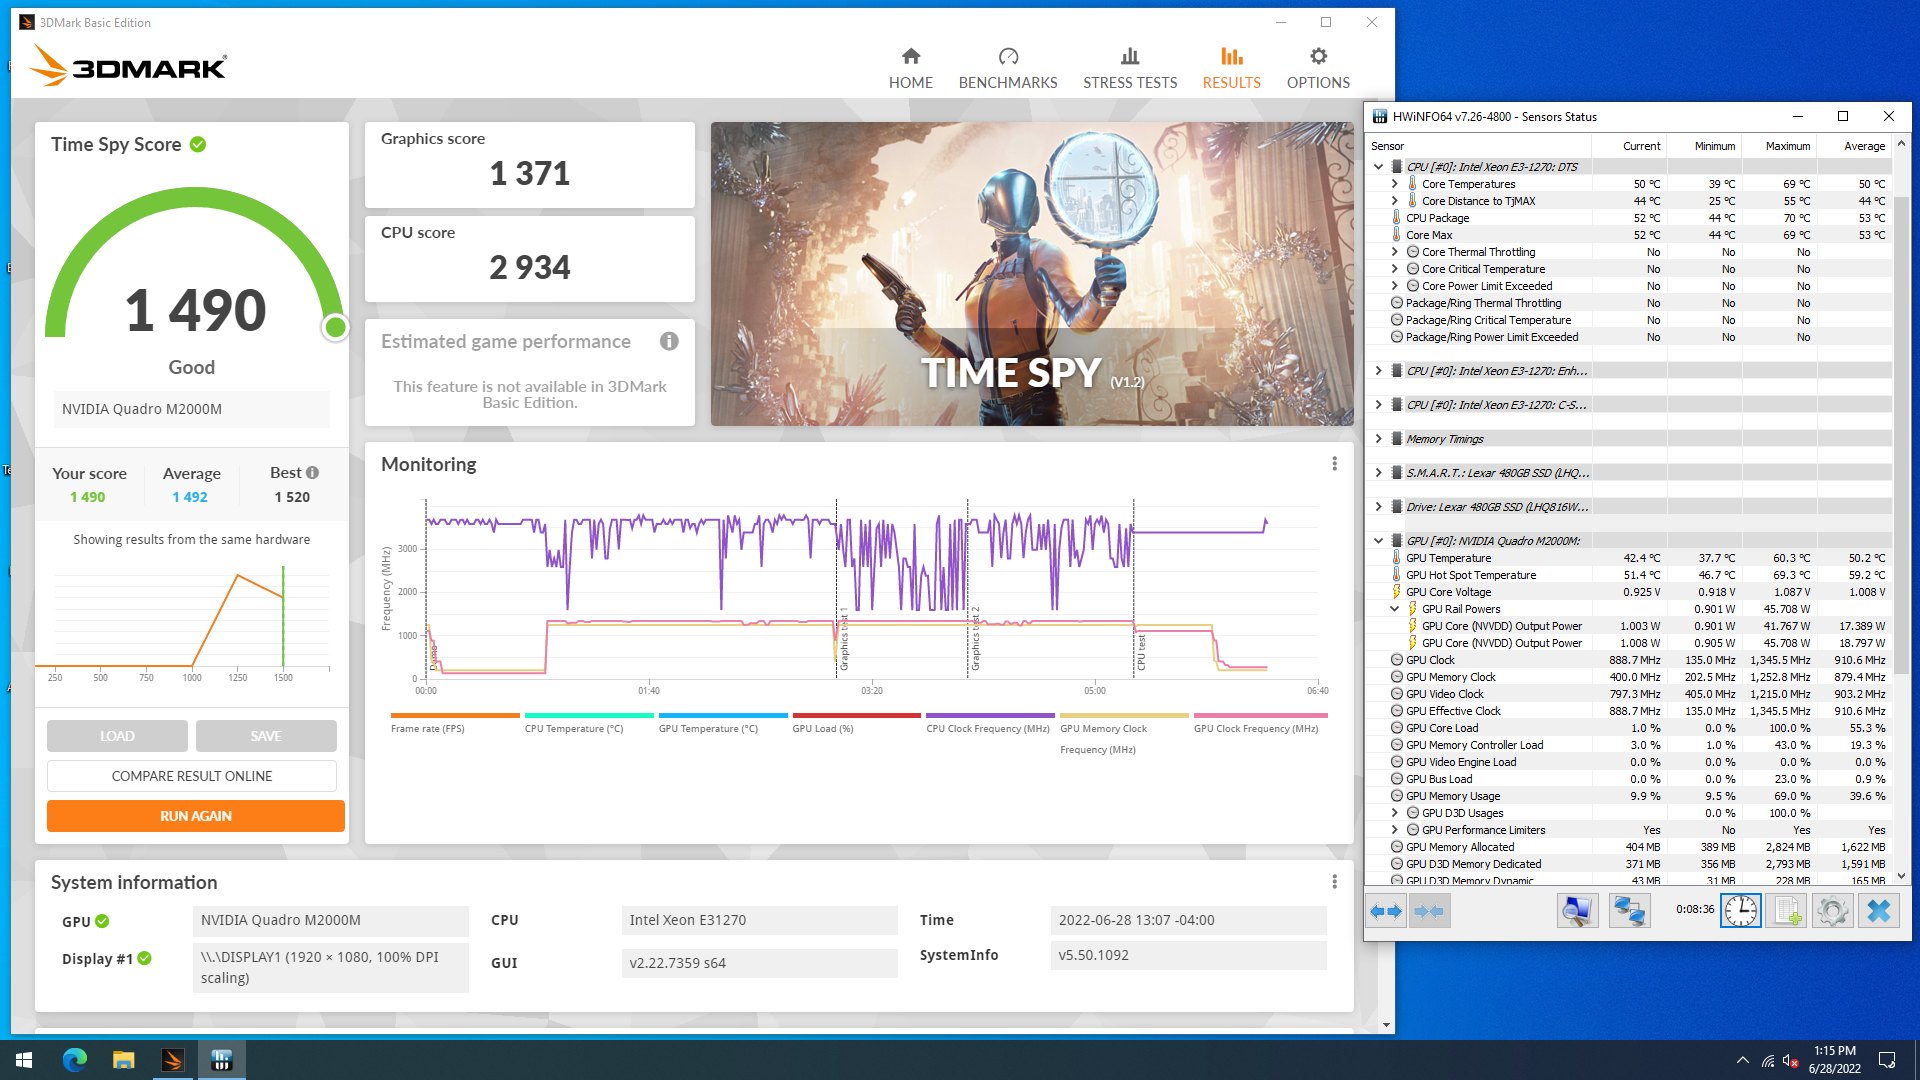Click COMPARE RESULT ONLINE button
1920x1080 pixels.
pyautogui.click(x=192, y=776)
